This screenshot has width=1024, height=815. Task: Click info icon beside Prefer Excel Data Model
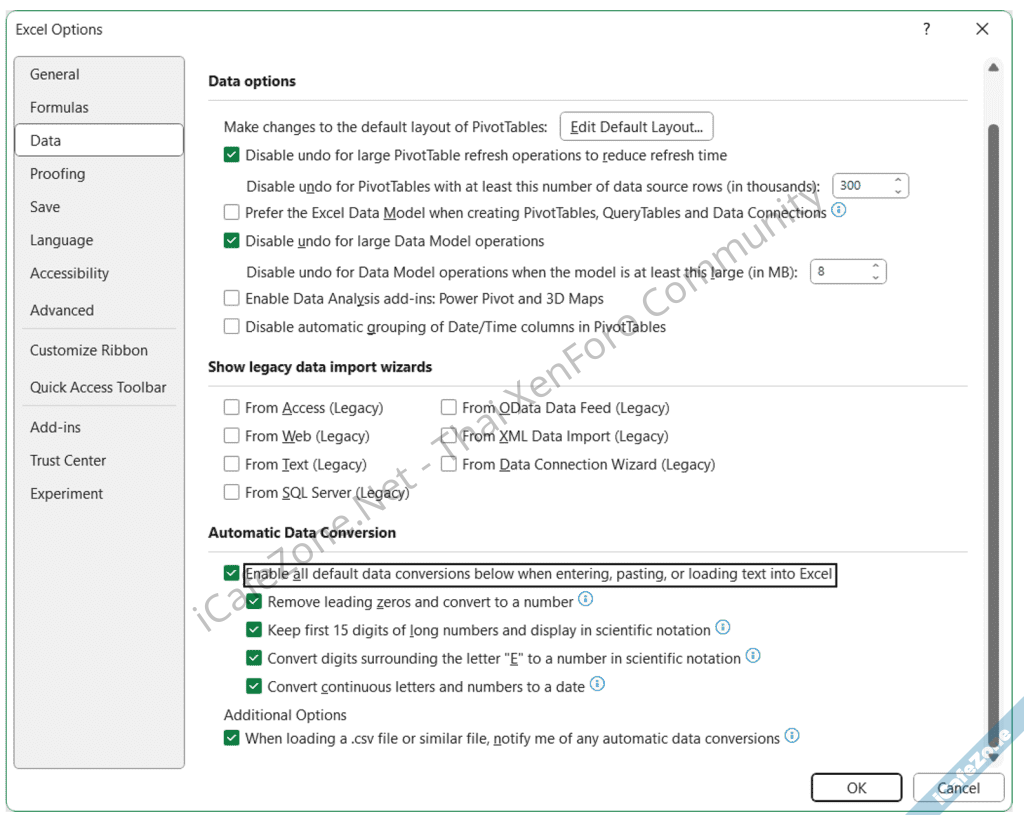pyautogui.click(x=839, y=211)
